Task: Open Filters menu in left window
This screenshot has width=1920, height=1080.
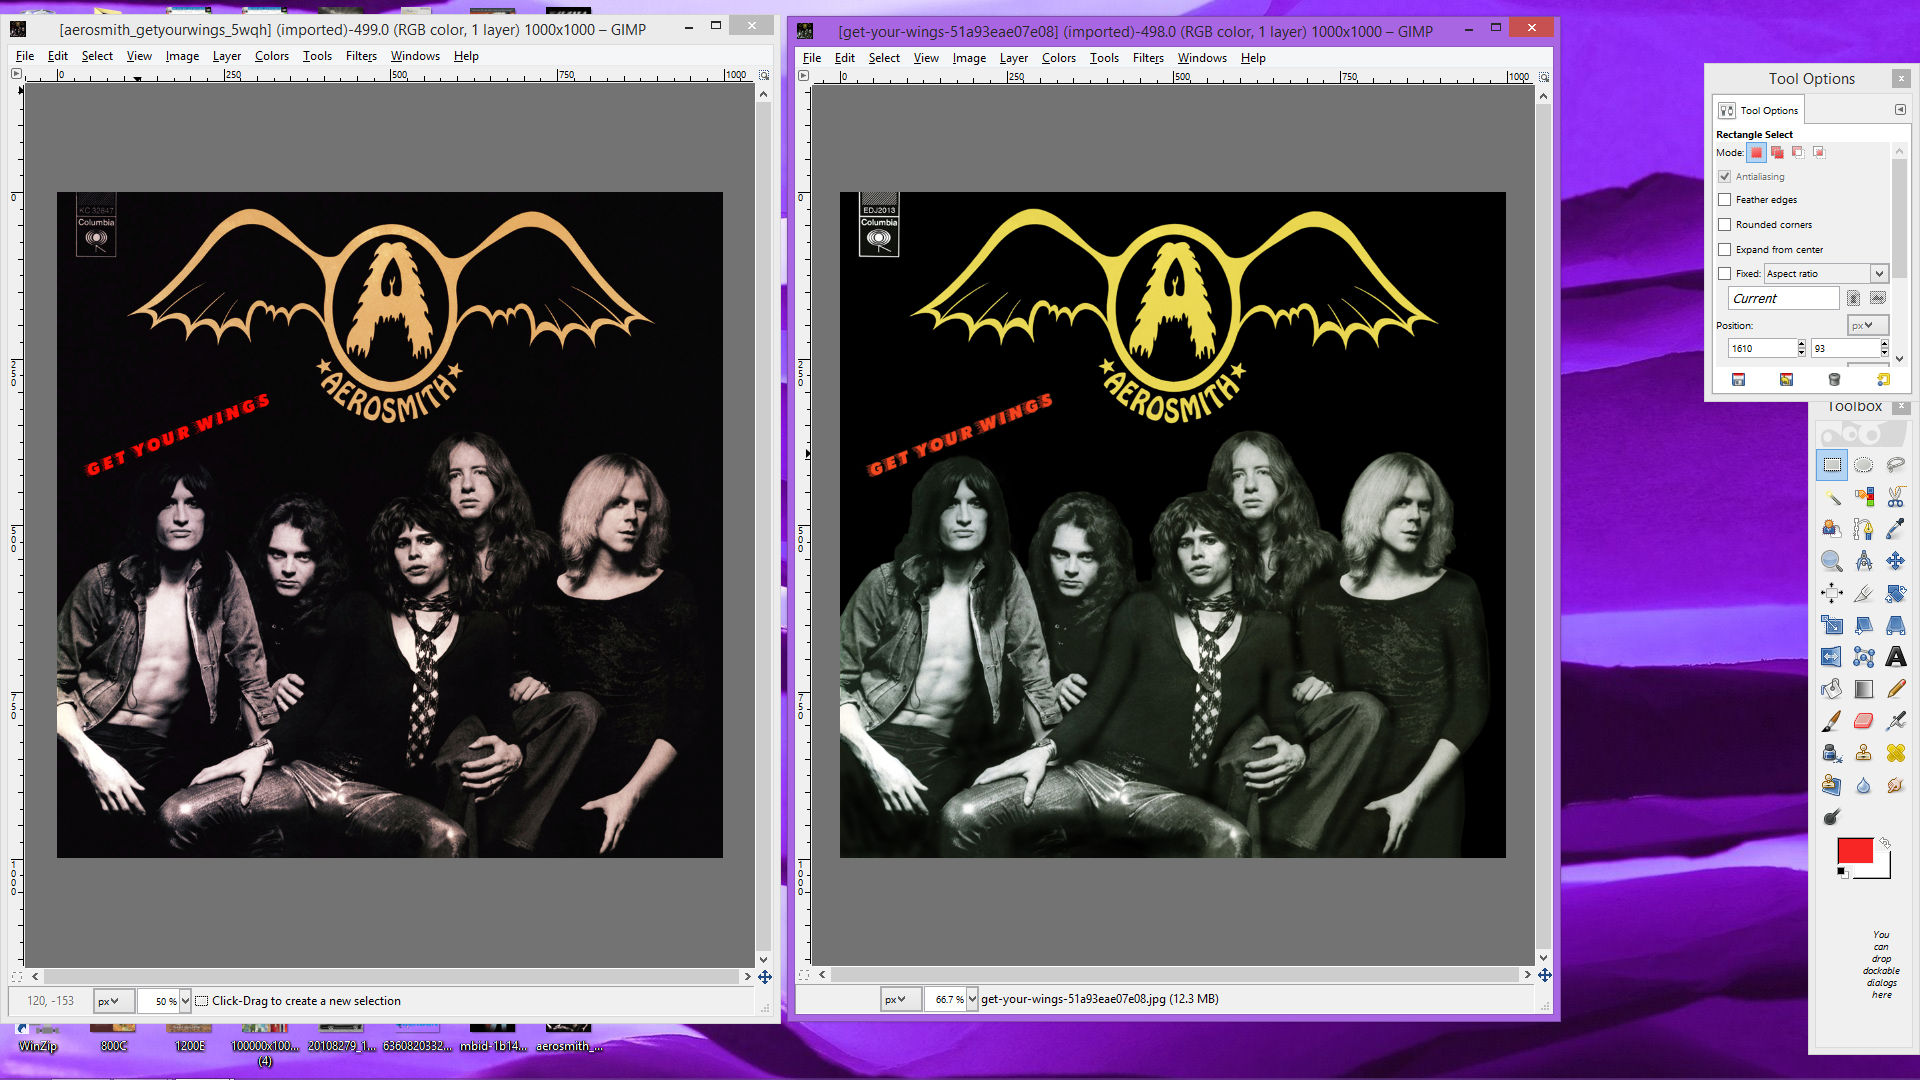Action: [x=361, y=56]
